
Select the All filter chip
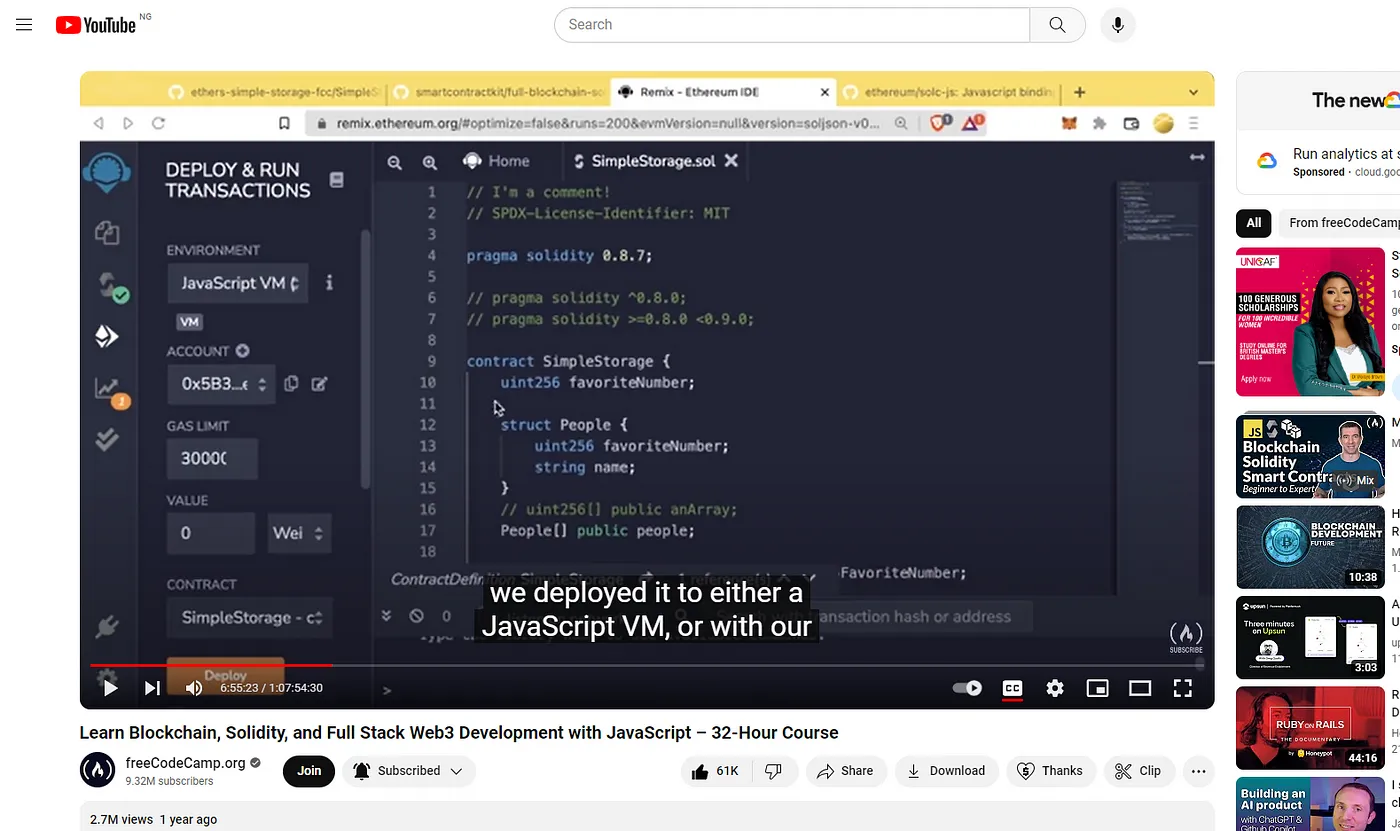click(x=1254, y=222)
